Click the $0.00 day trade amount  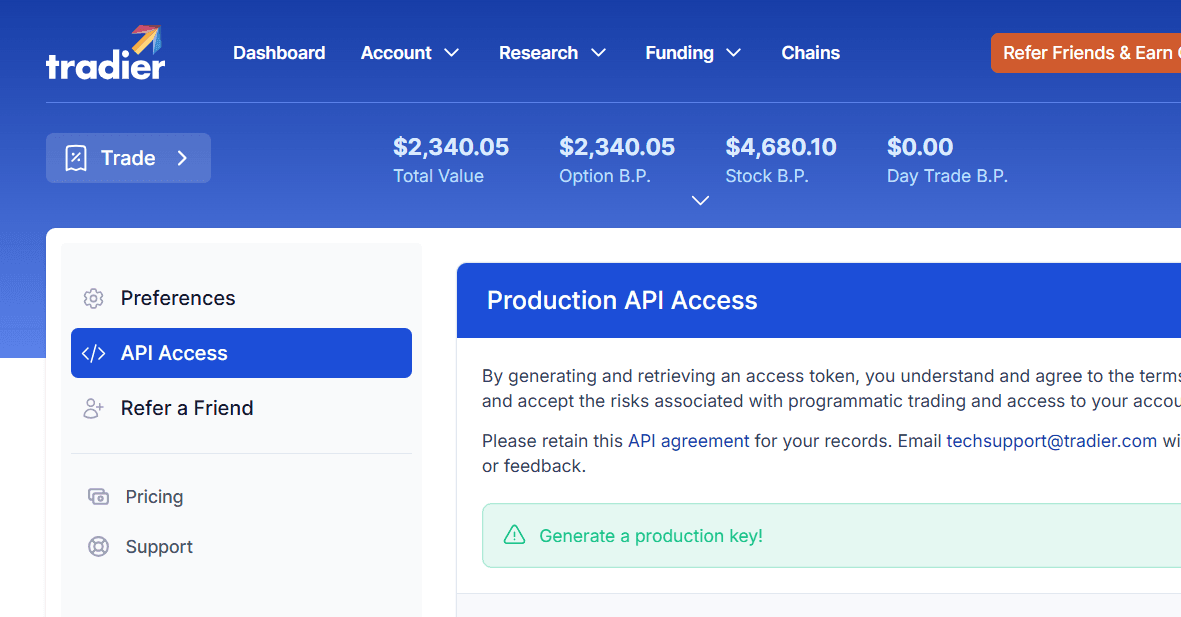pyautogui.click(x=920, y=147)
